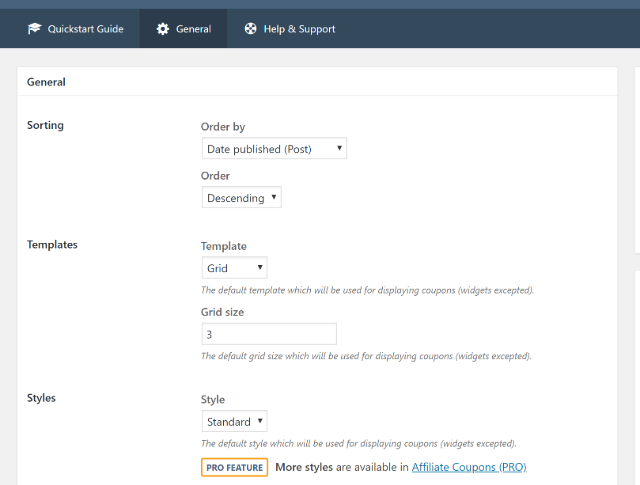Click the Order field label above Descending
The height and width of the screenshot is (485, 640).
click(x=215, y=176)
